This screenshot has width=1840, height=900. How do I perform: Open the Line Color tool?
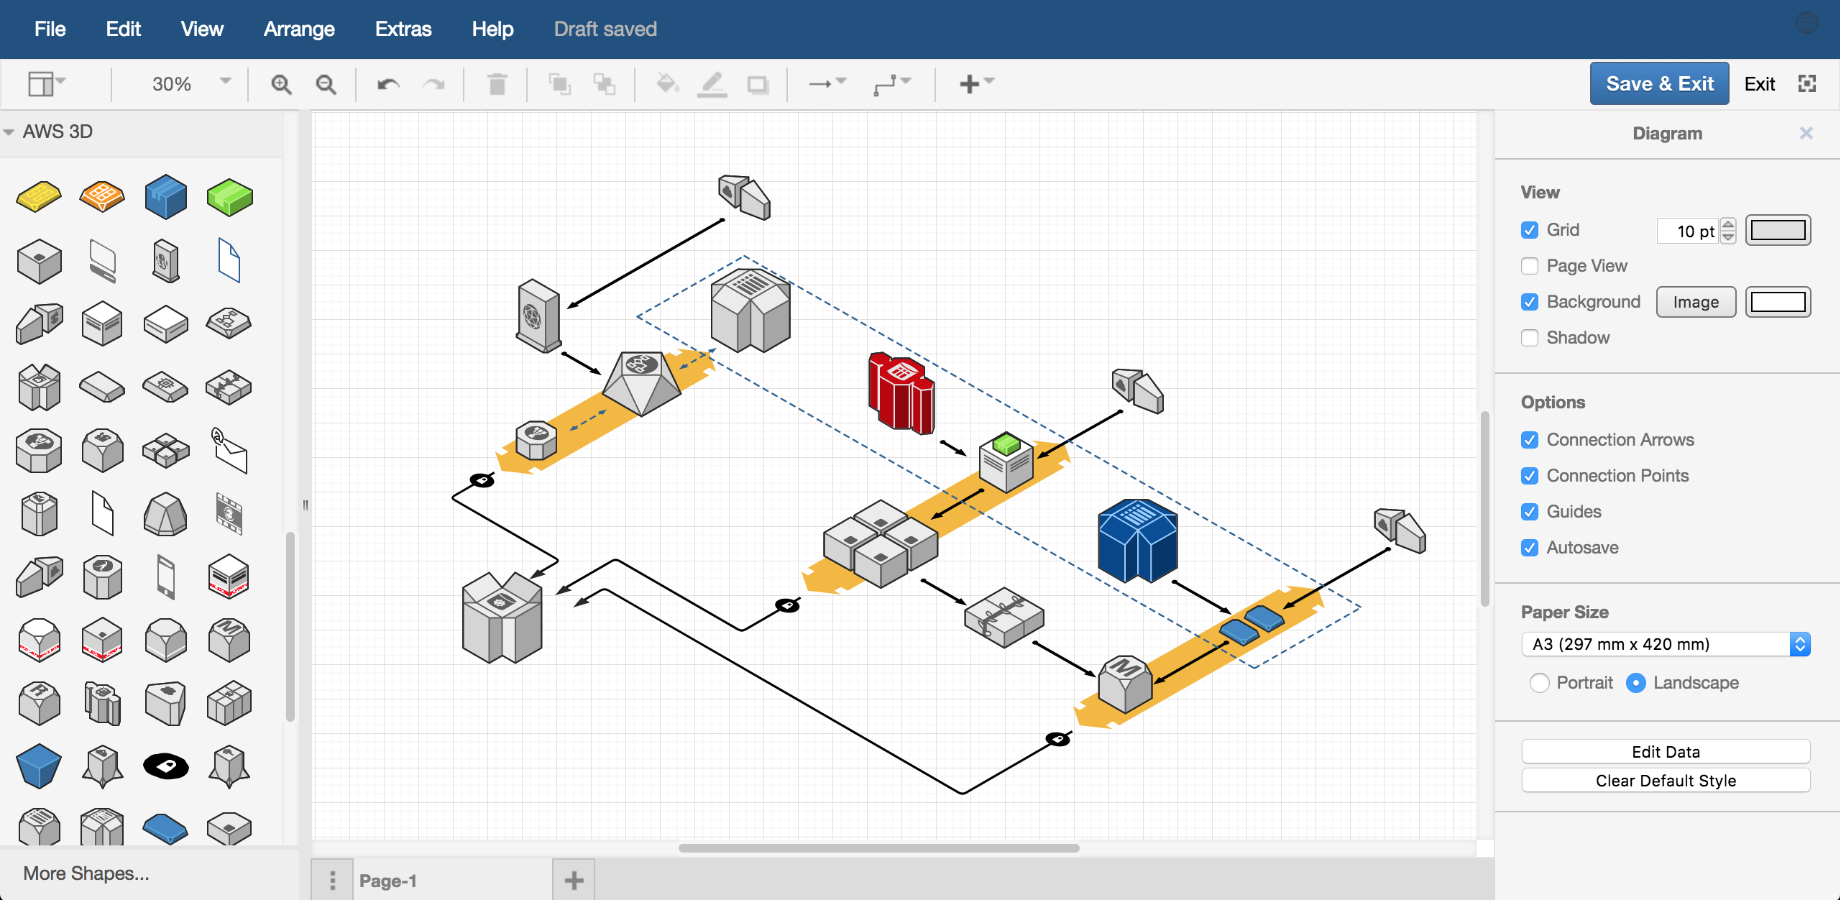pos(713,84)
